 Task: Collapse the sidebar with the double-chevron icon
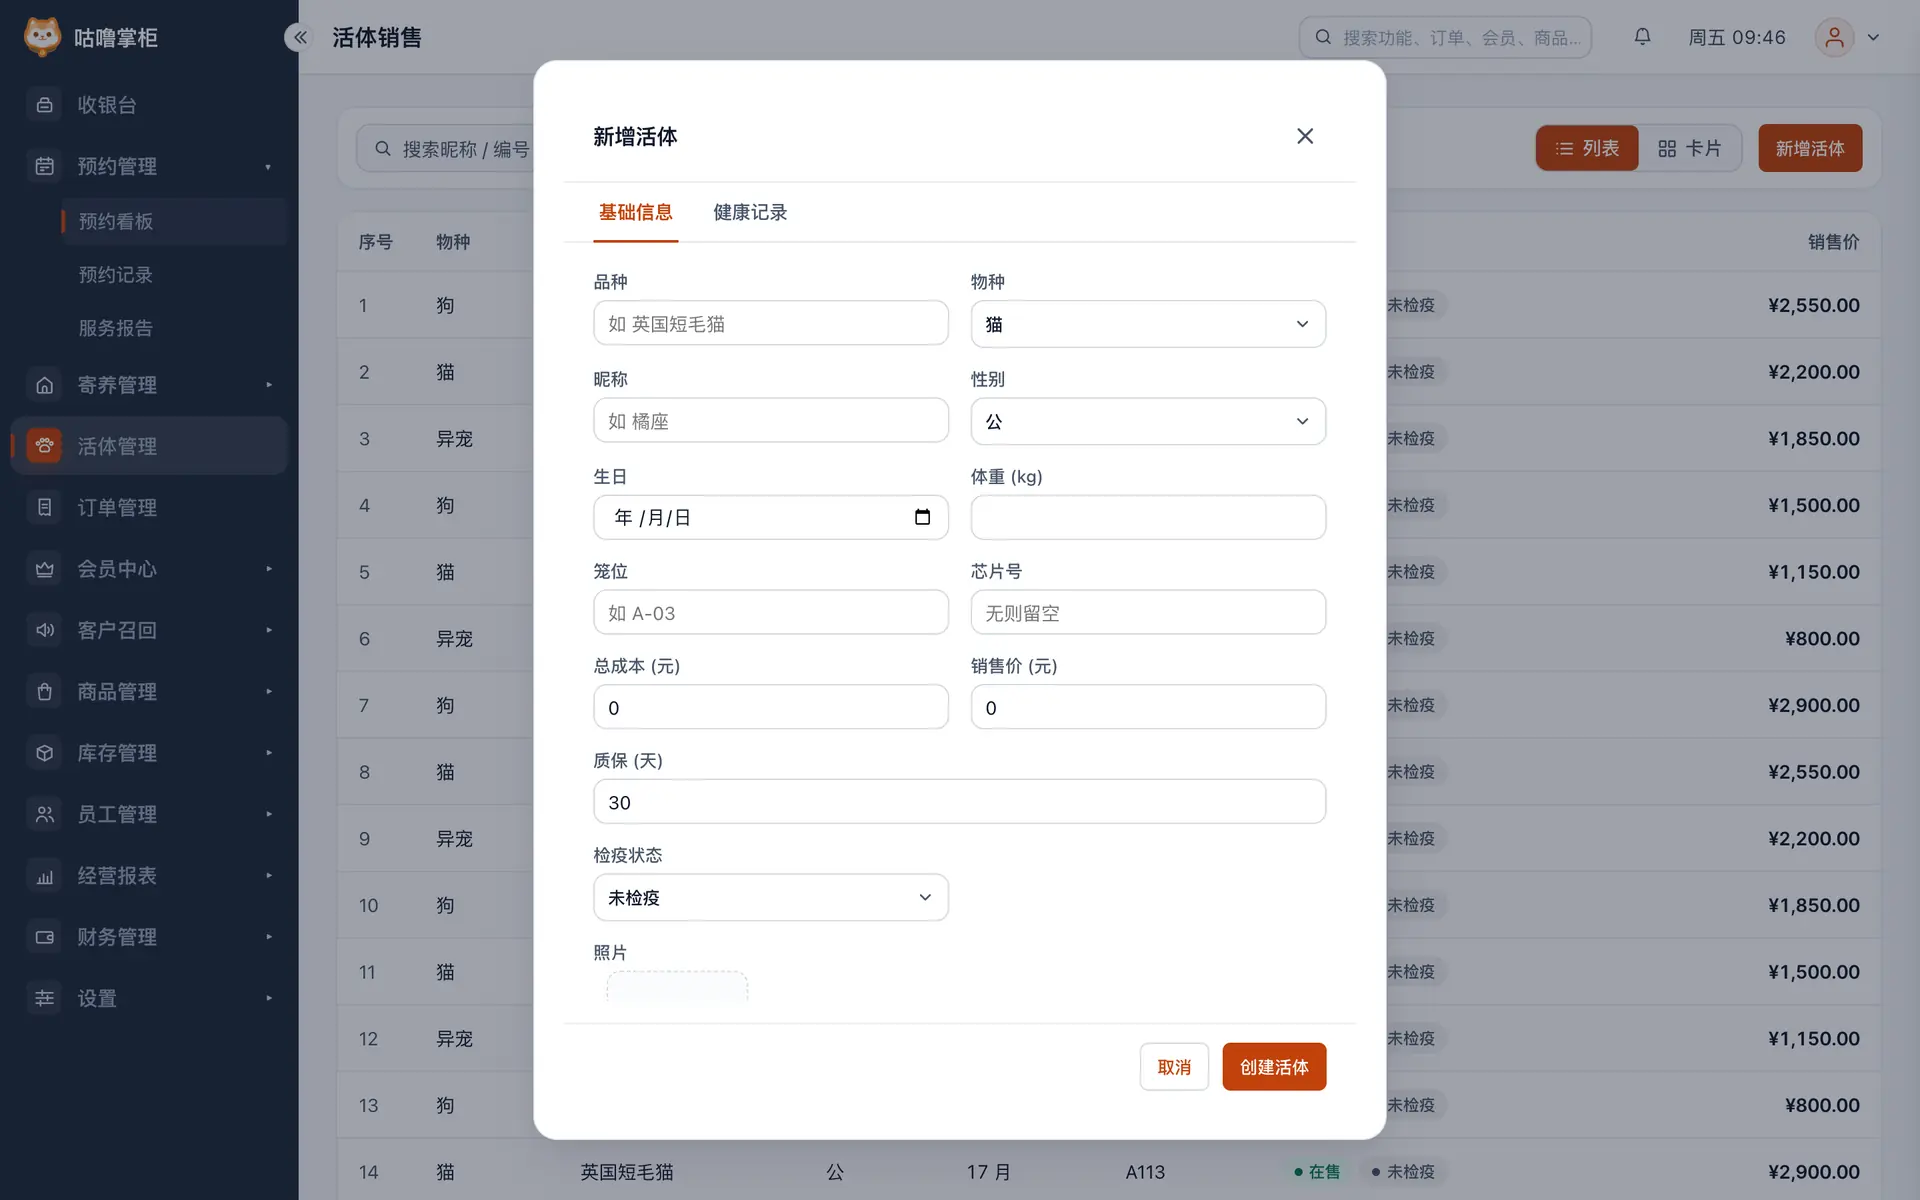pyautogui.click(x=299, y=37)
